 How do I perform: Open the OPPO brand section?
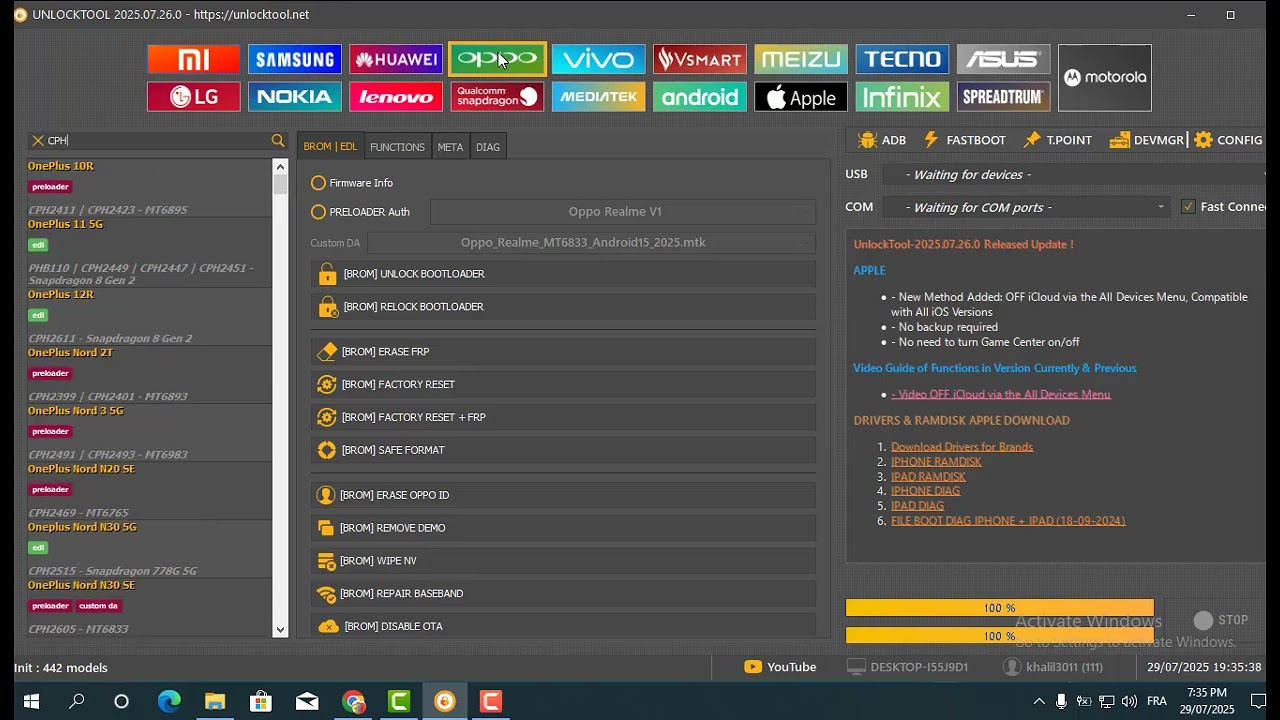(x=497, y=59)
